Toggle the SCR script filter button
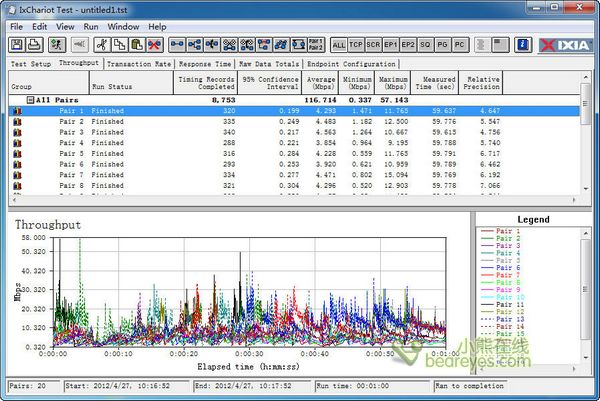The height and width of the screenshot is (401, 600). [x=373, y=45]
